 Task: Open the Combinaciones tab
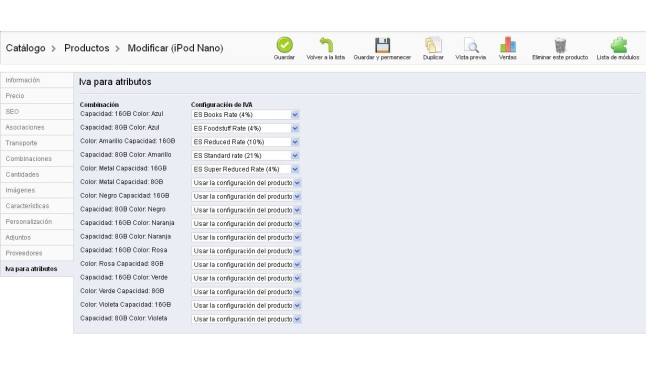37,159
